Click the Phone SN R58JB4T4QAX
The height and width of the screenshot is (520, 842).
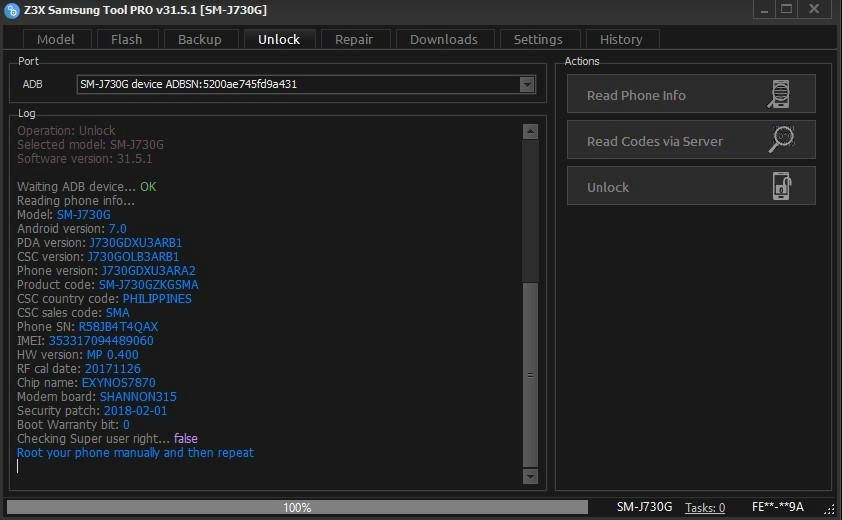coord(118,327)
